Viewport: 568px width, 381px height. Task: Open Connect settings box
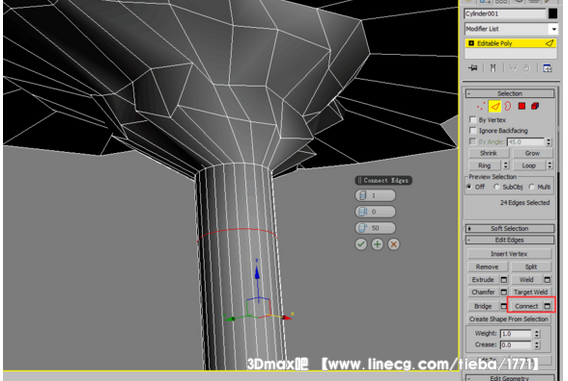click(x=547, y=306)
